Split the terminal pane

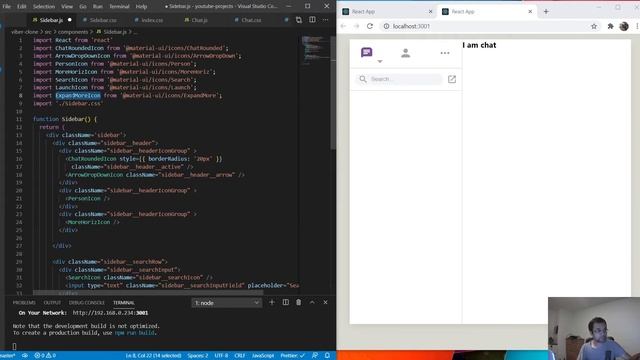pos(286,302)
